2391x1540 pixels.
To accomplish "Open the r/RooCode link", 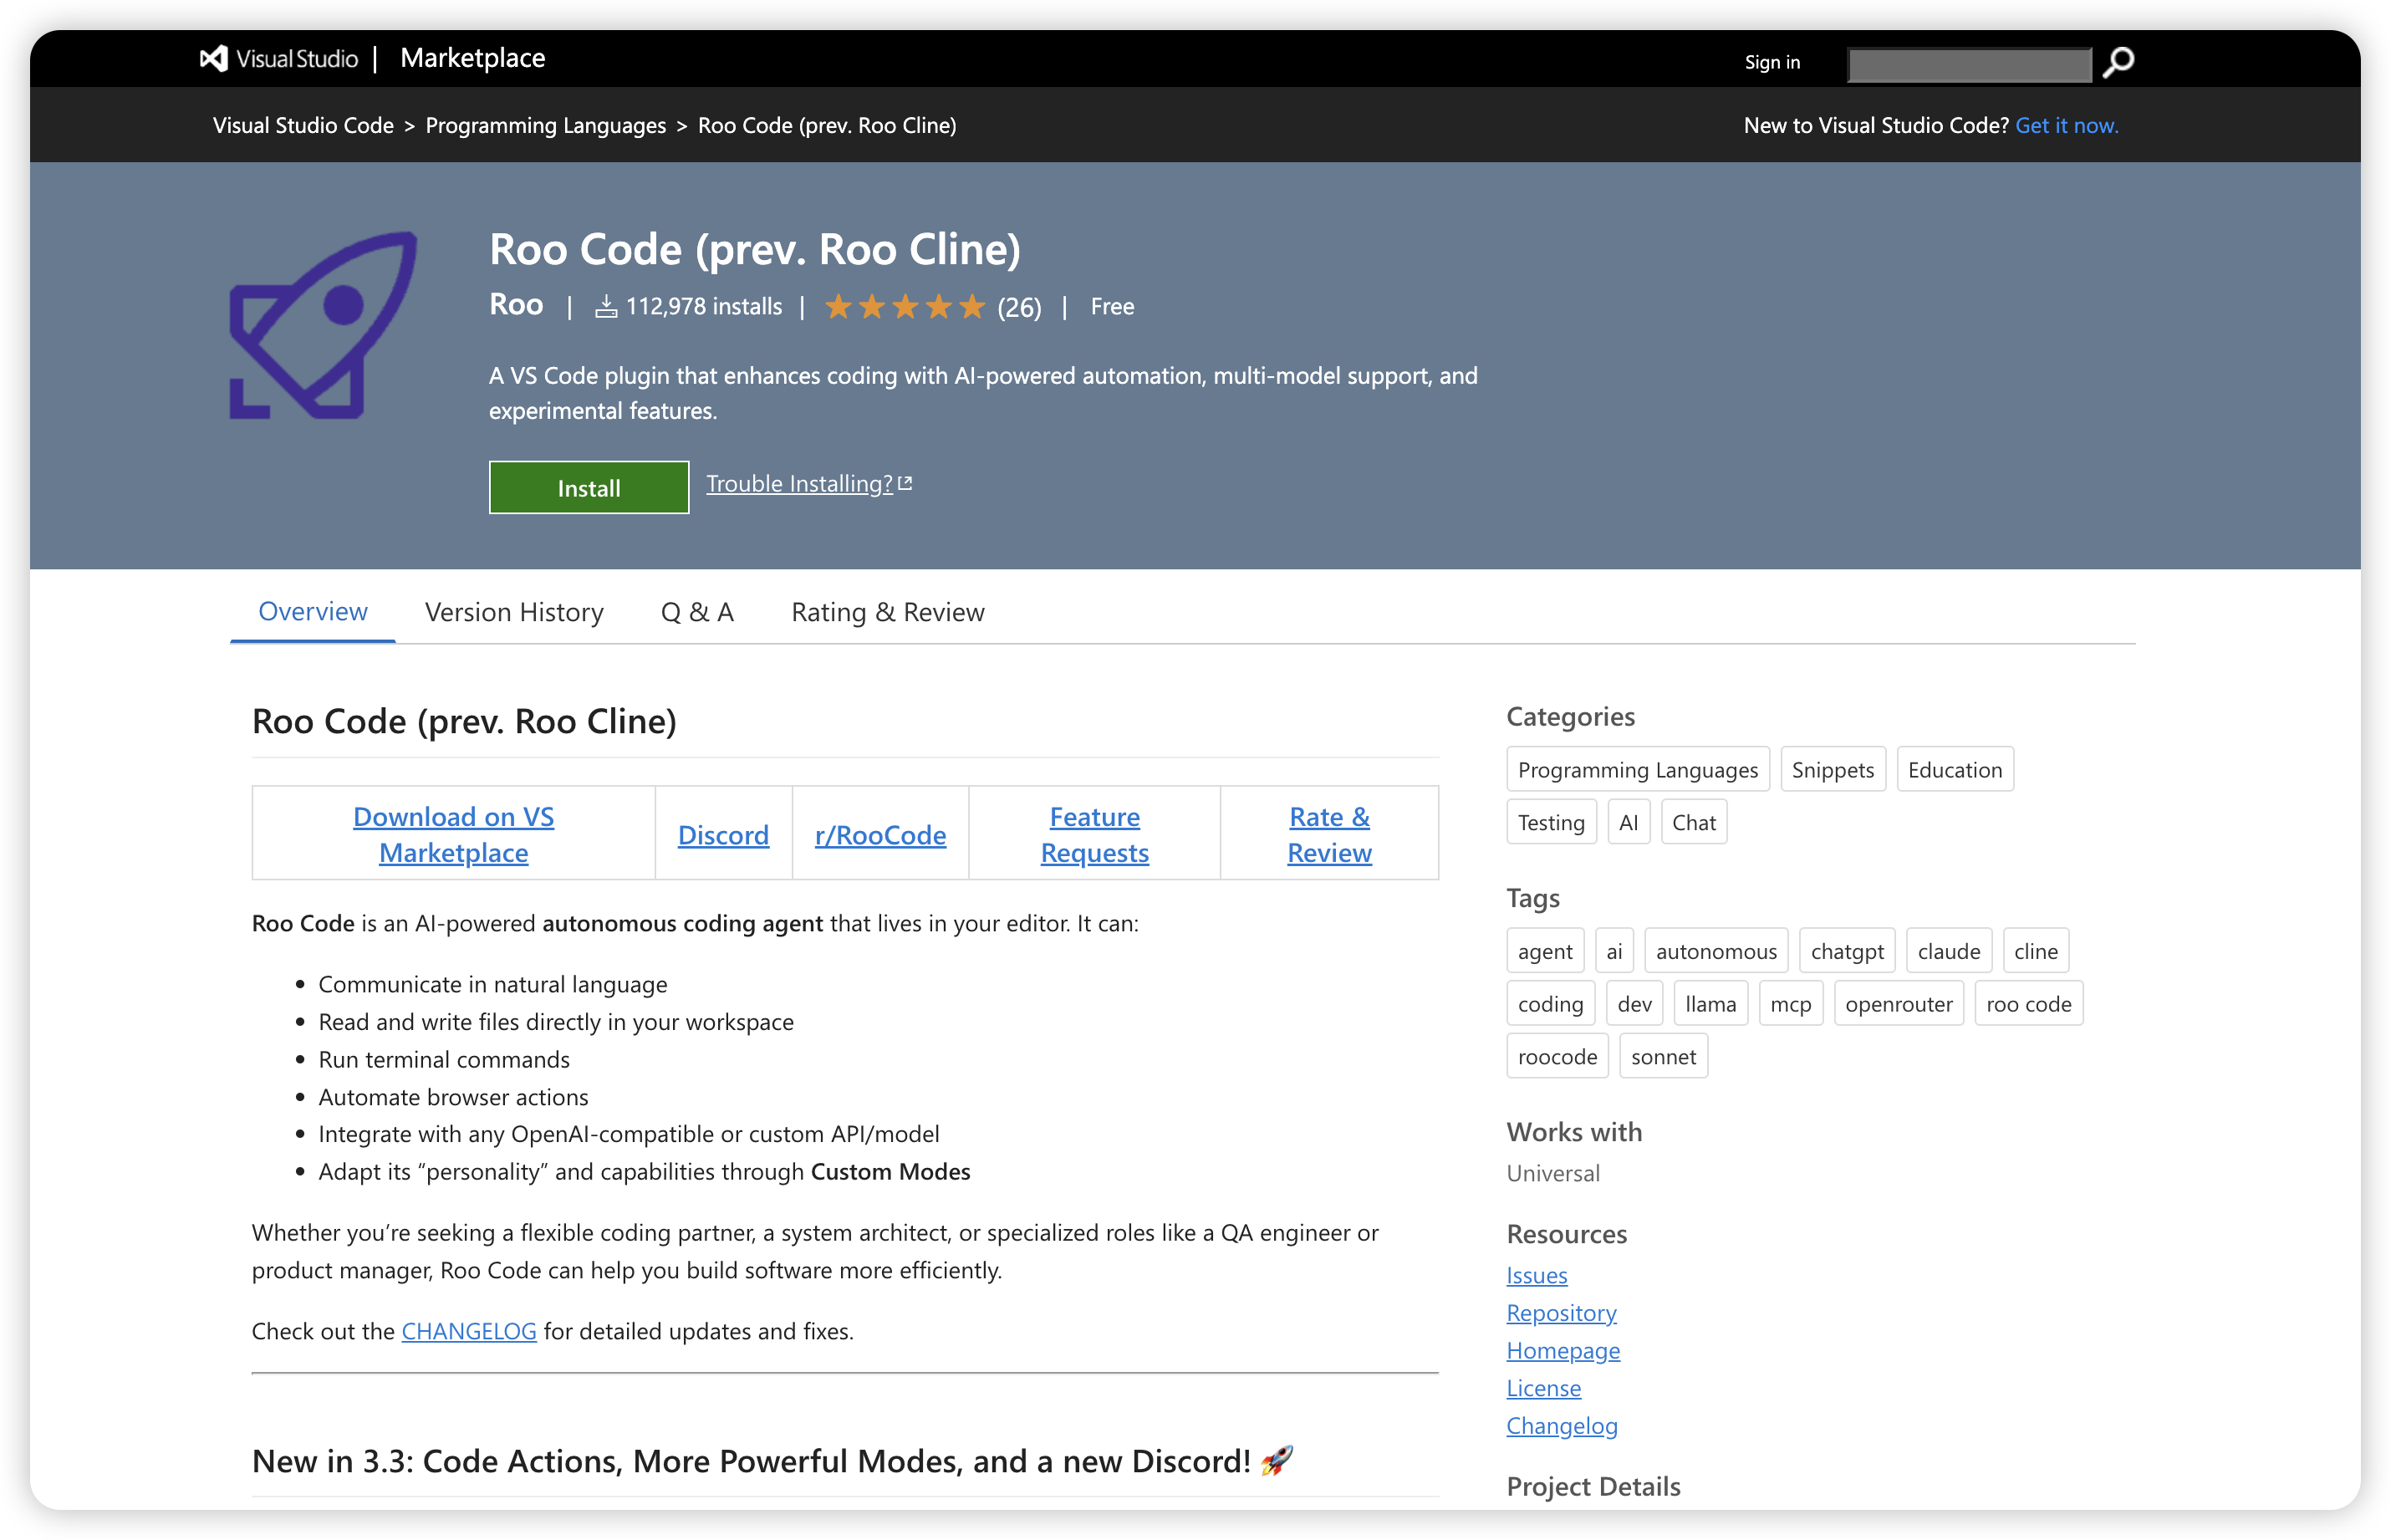I will pyautogui.click(x=880, y=835).
